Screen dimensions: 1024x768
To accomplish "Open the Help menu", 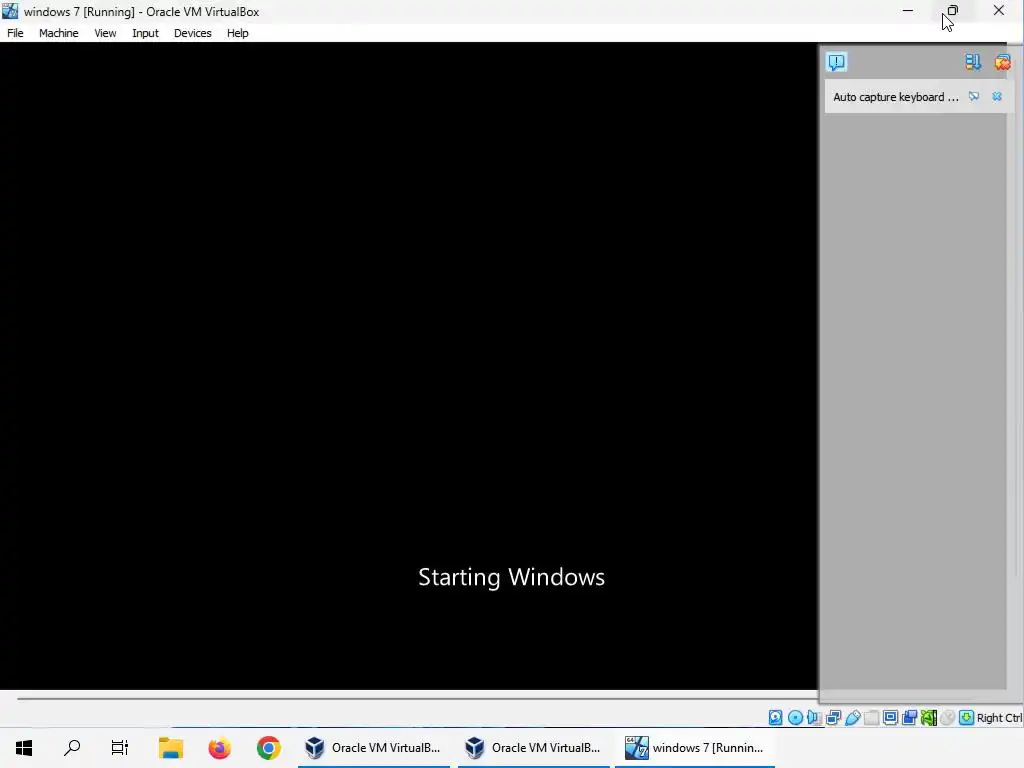I will coord(237,33).
